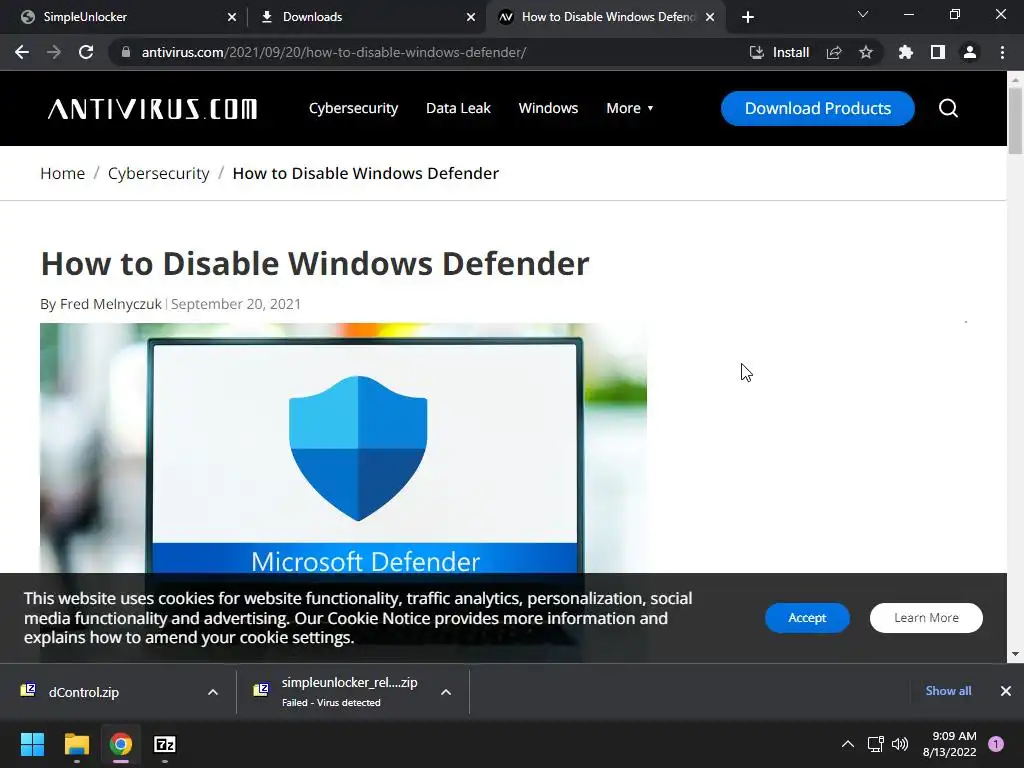Click the scrollbar up arrow

pos(1015,79)
